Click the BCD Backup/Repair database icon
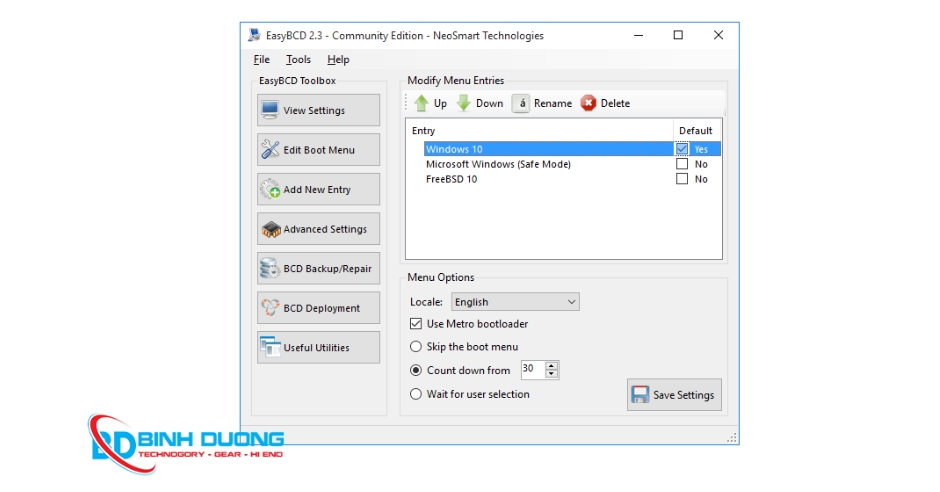940x492 pixels. (270, 268)
